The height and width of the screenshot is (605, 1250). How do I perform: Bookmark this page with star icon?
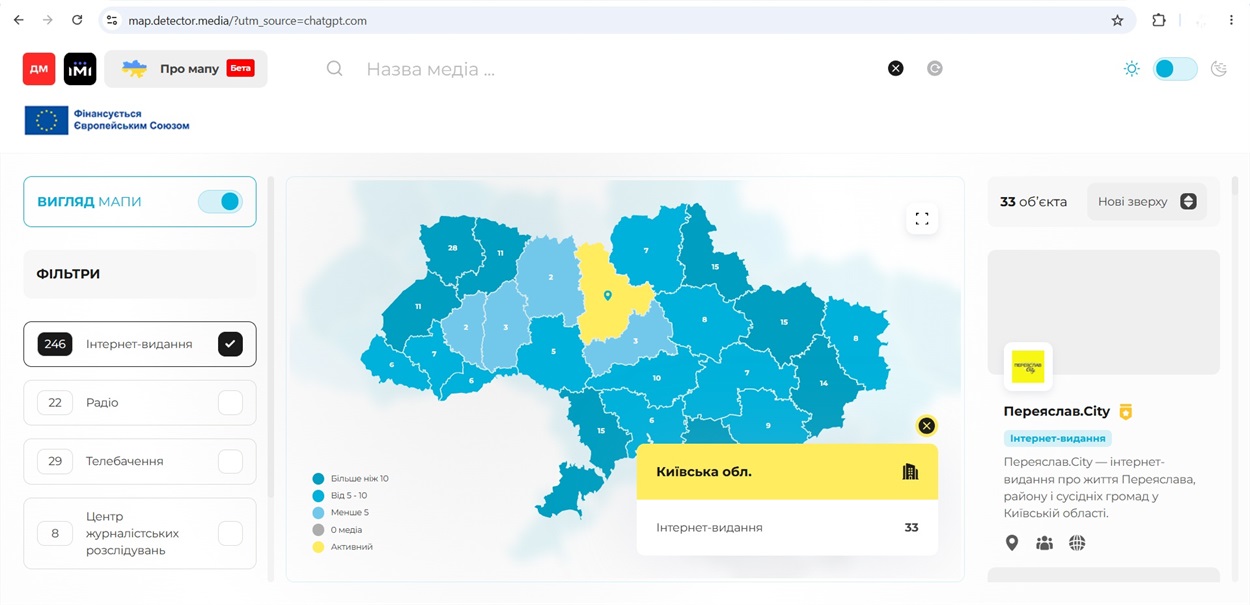(1117, 20)
